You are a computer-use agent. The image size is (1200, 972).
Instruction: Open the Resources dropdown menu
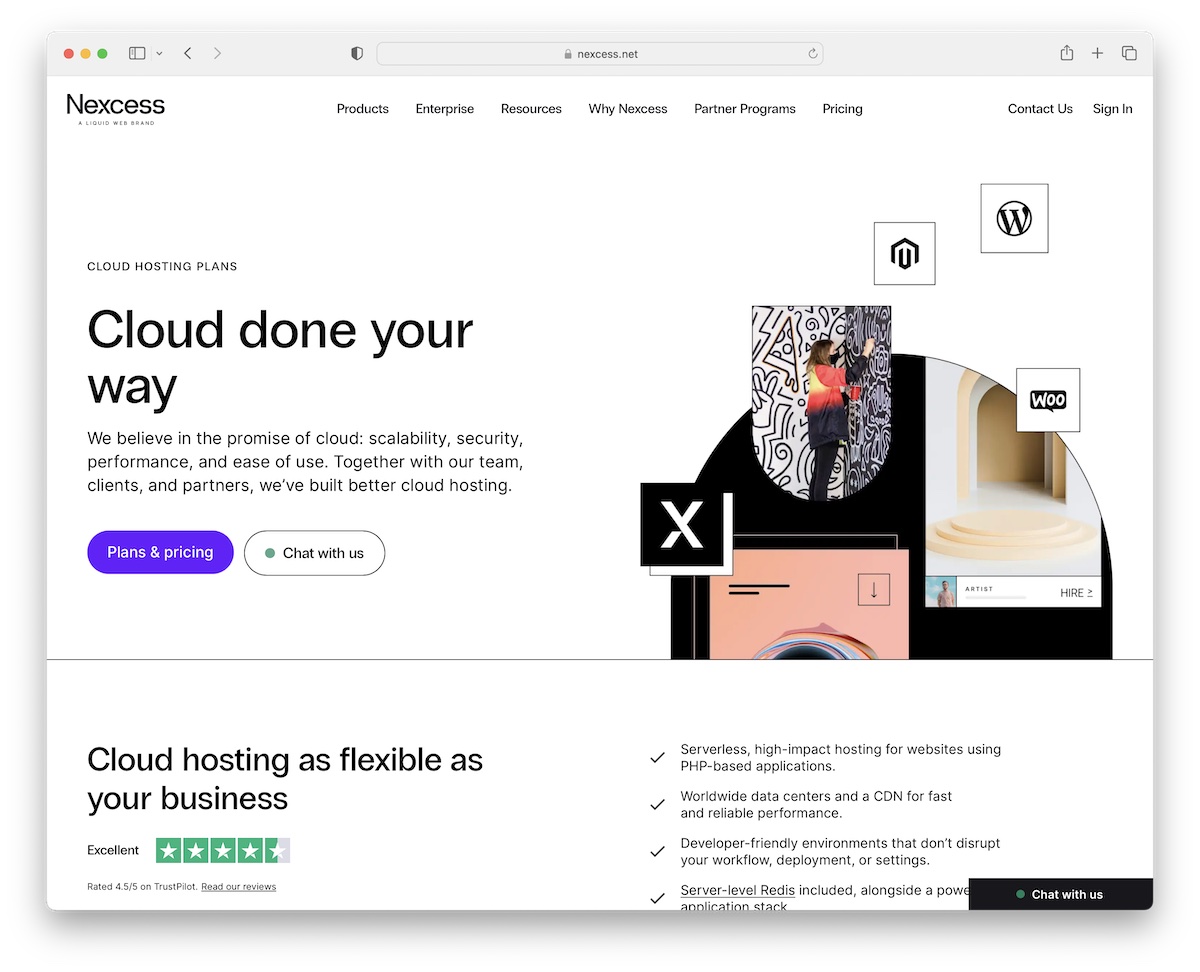(x=531, y=109)
